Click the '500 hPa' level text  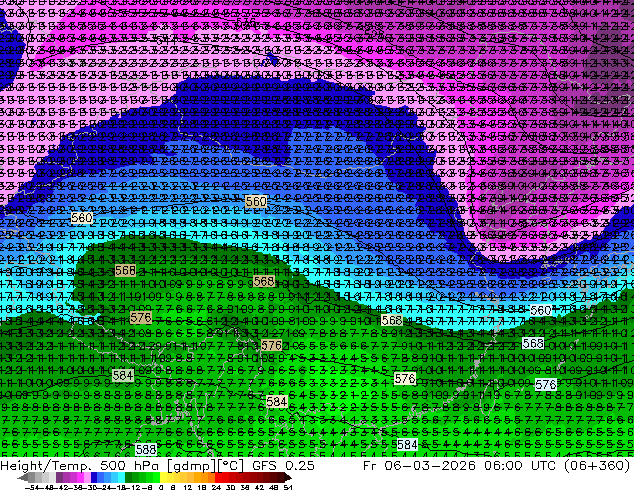[131, 466]
